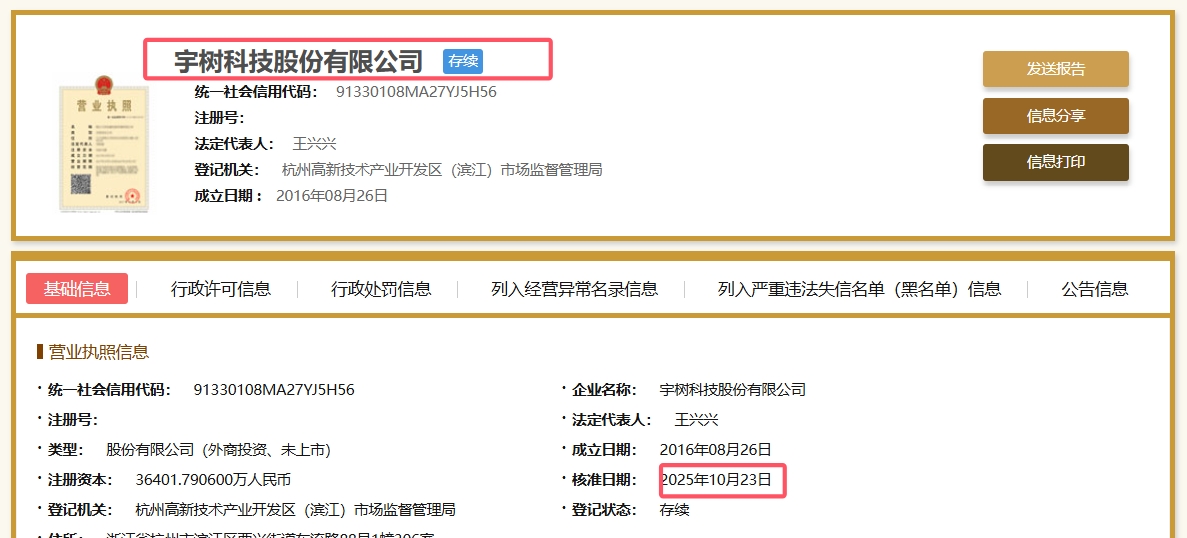Go to 列入经营异常名录信息 tab
This screenshot has width=1187, height=538.
575,289
